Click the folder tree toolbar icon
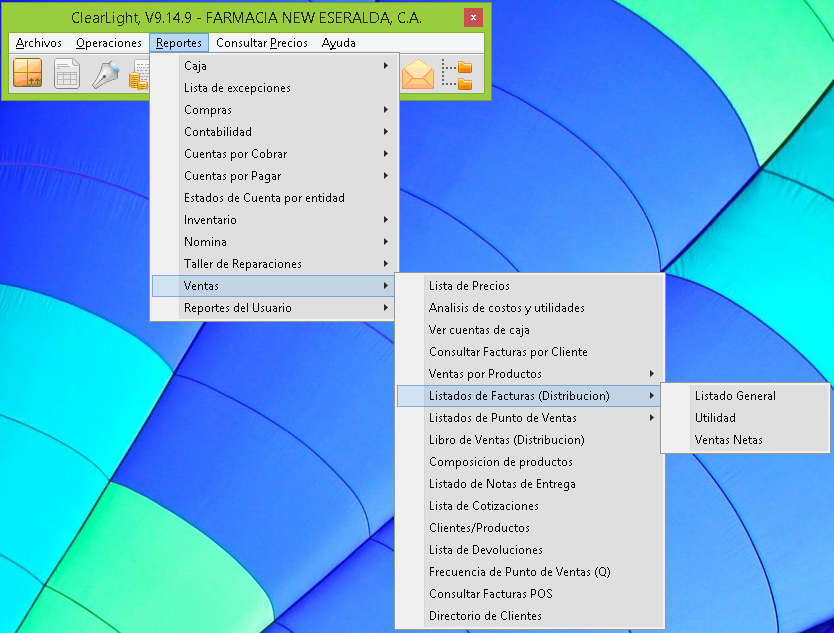The height and width of the screenshot is (633, 834). pyautogui.click(x=457, y=75)
